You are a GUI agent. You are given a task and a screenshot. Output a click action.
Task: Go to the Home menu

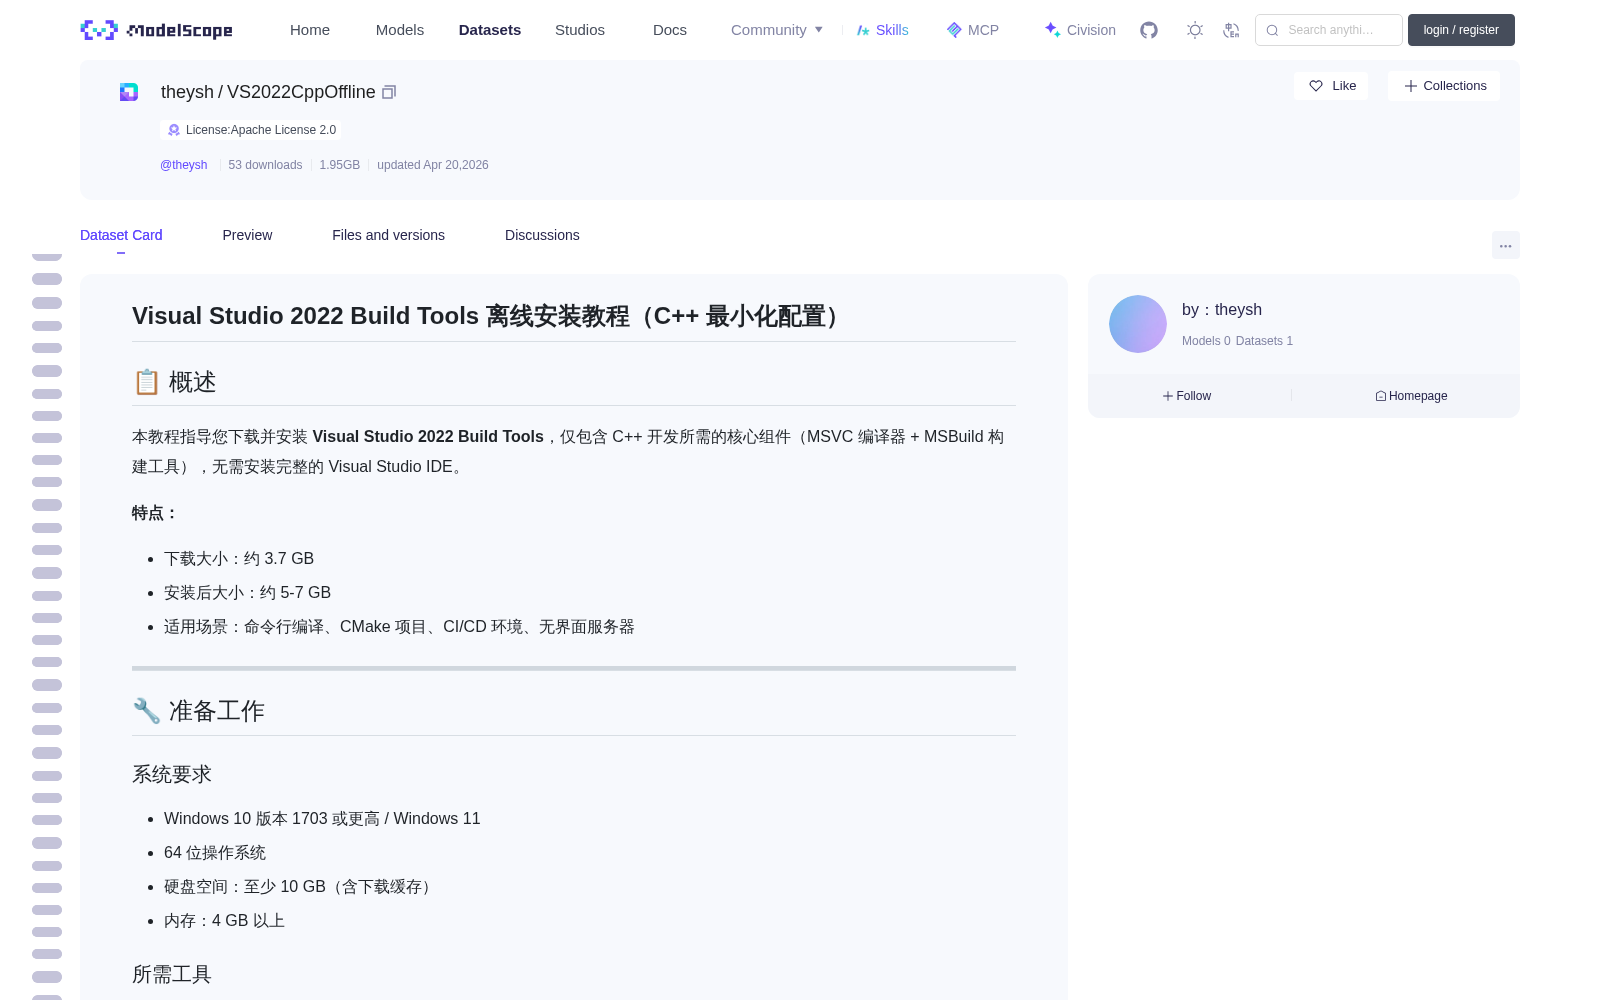[310, 30]
